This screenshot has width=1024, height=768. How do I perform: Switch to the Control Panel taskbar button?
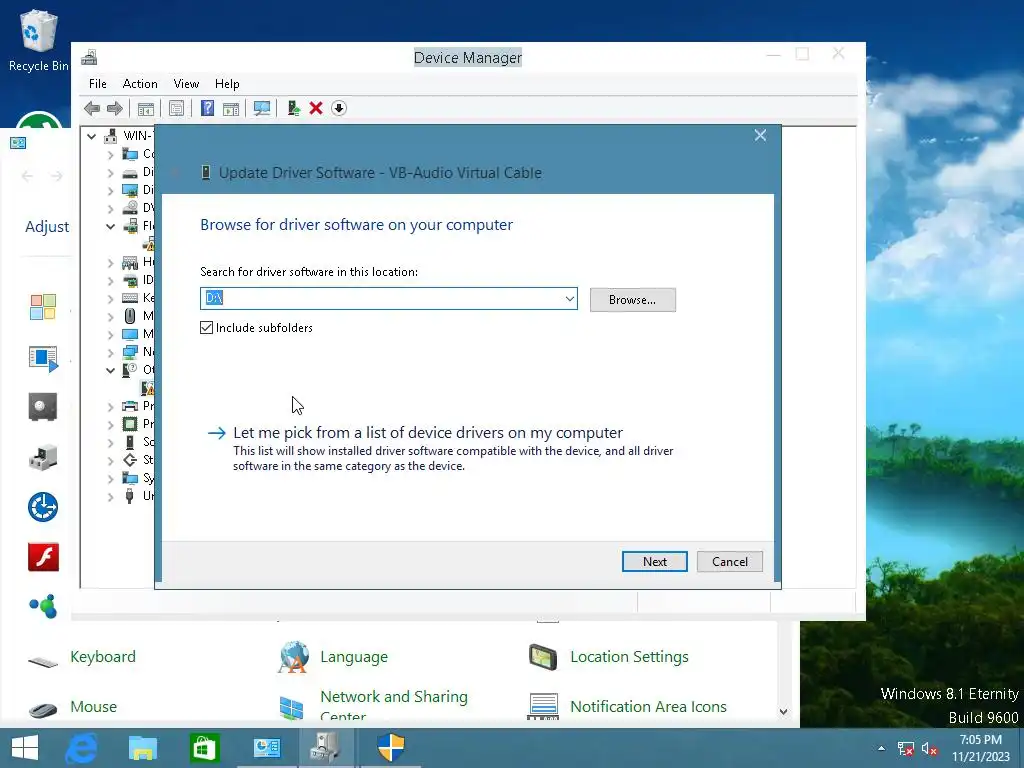(x=266, y=748)
